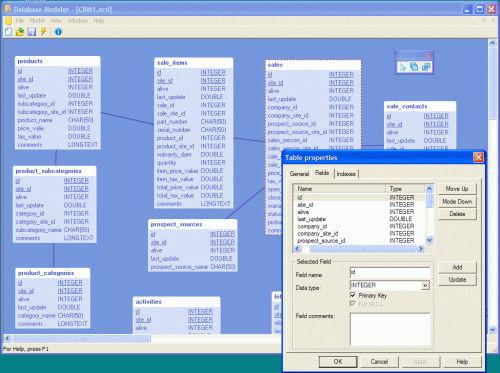Open the File menu

click(20, 21)
